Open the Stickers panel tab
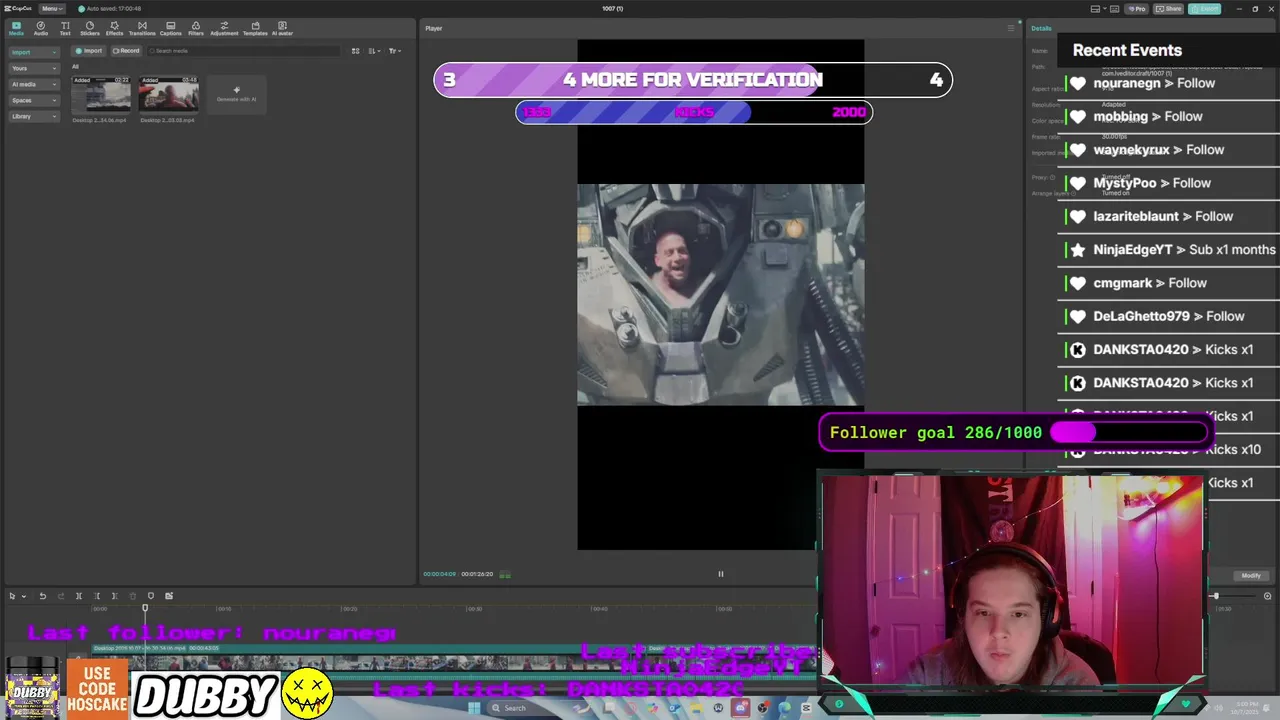The width and height of the screenshot is (1280, 720). [x=90, y=28]
